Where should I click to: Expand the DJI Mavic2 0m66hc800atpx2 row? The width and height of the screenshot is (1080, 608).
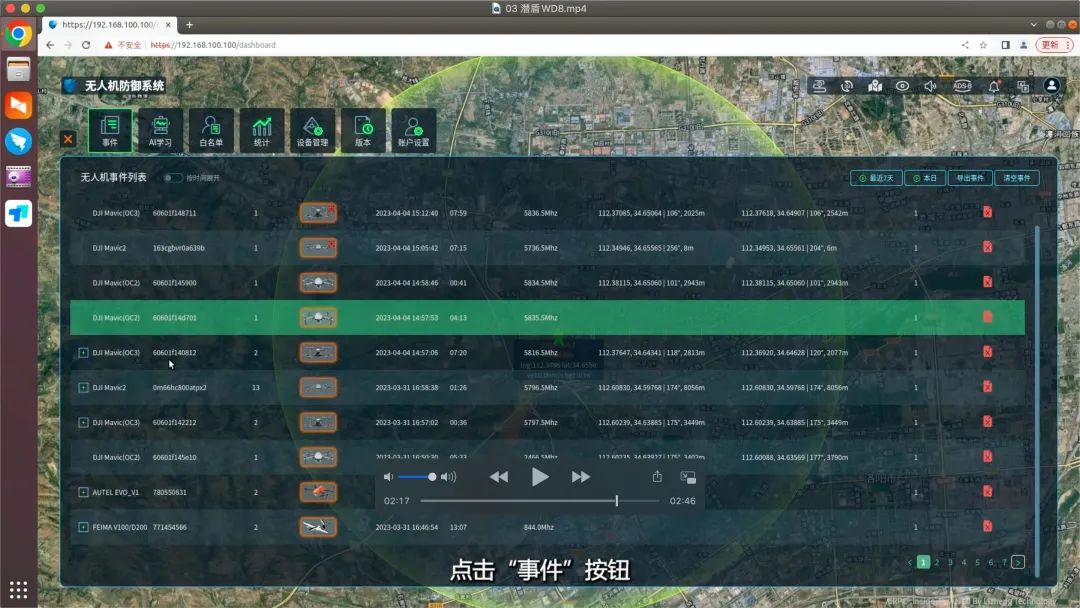pos(83,387)
